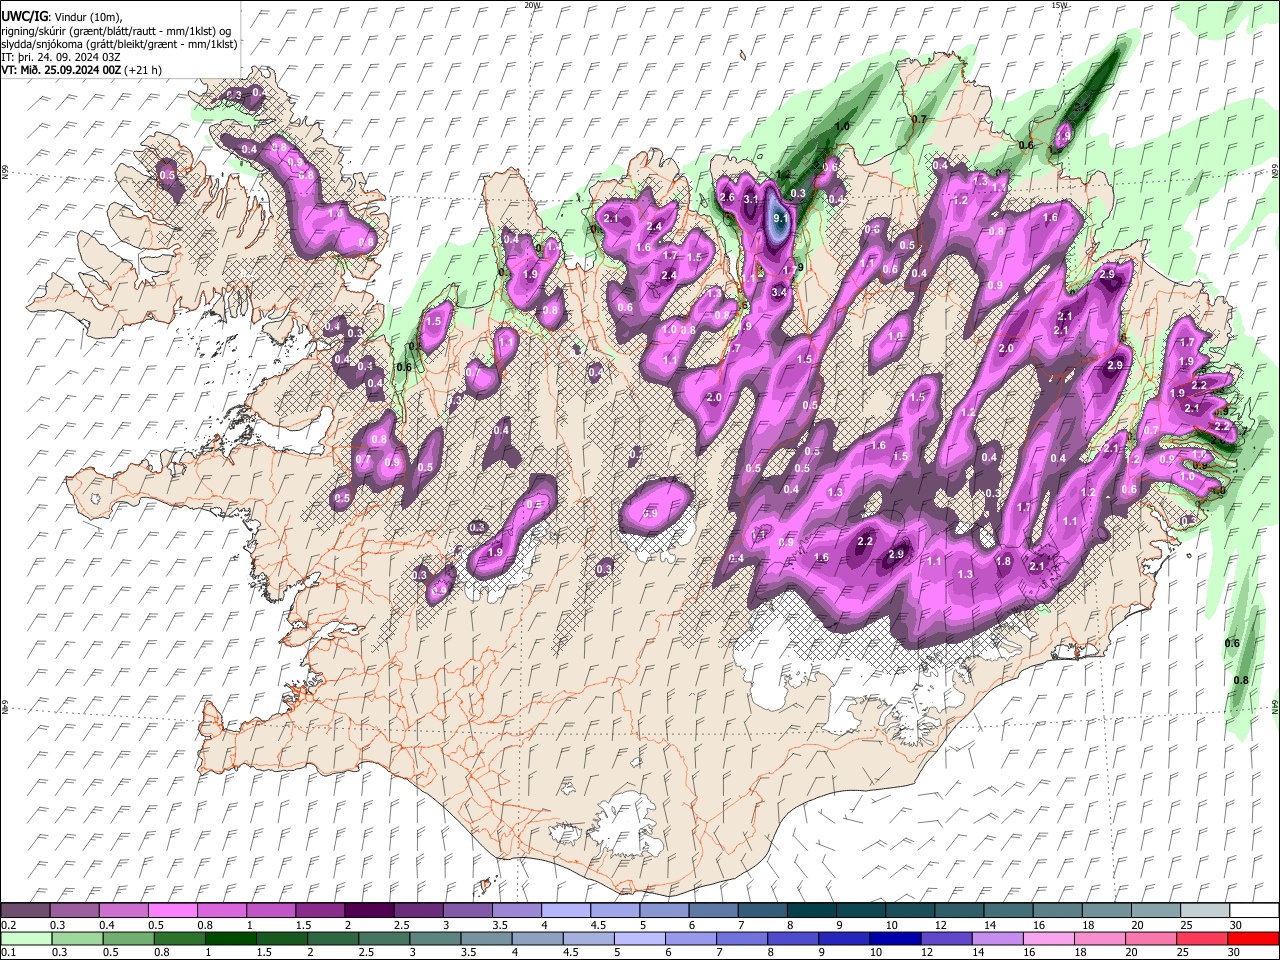The height and width of the screenshot is (960, 1280).
Task: Select the dark green rain-scale swatch between 1 and 1.5
Action: pyautogui.click(x=231, y=939)
